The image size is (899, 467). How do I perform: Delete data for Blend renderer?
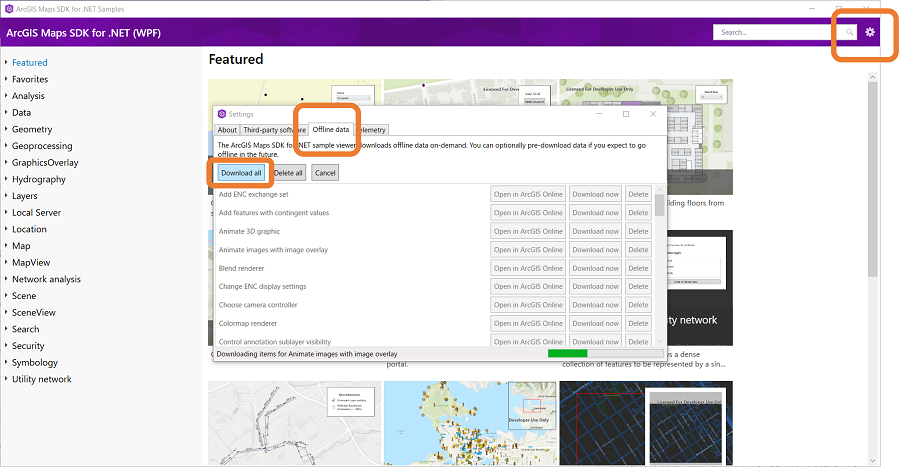pos(638,268)
